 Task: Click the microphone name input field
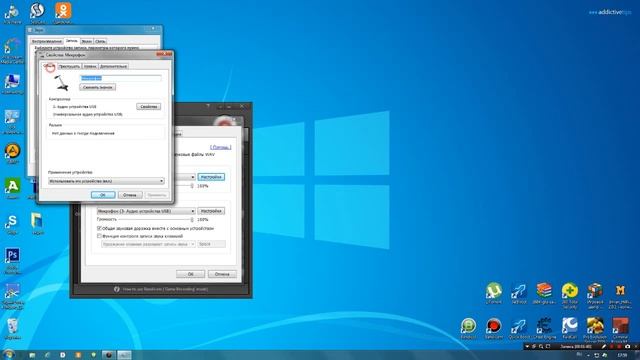[x=120, y=78]
